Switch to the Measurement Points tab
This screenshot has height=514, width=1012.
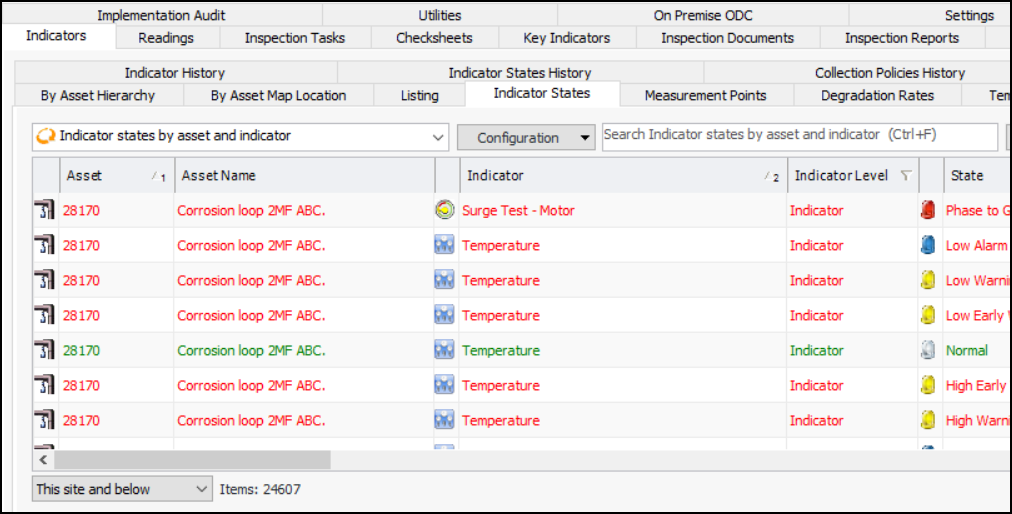705,96
